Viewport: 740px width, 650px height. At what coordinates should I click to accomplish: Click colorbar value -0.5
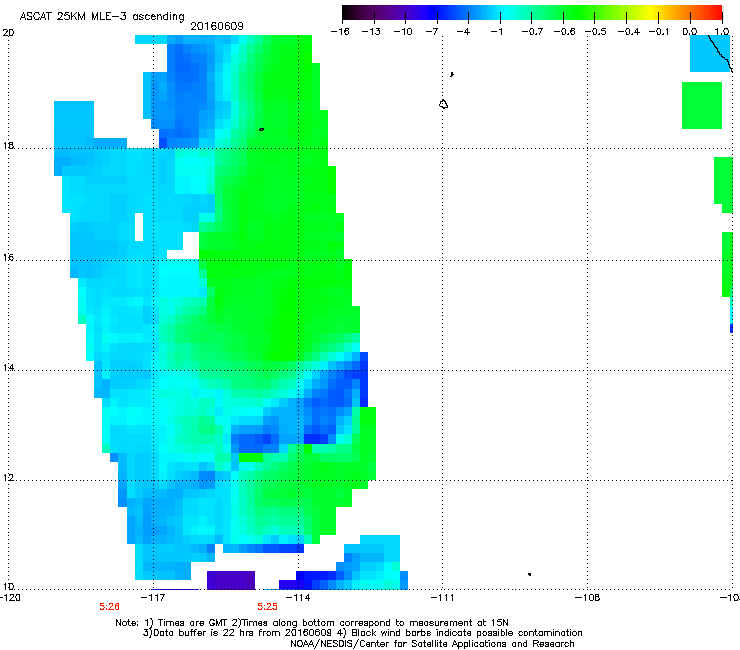[596, 32]
